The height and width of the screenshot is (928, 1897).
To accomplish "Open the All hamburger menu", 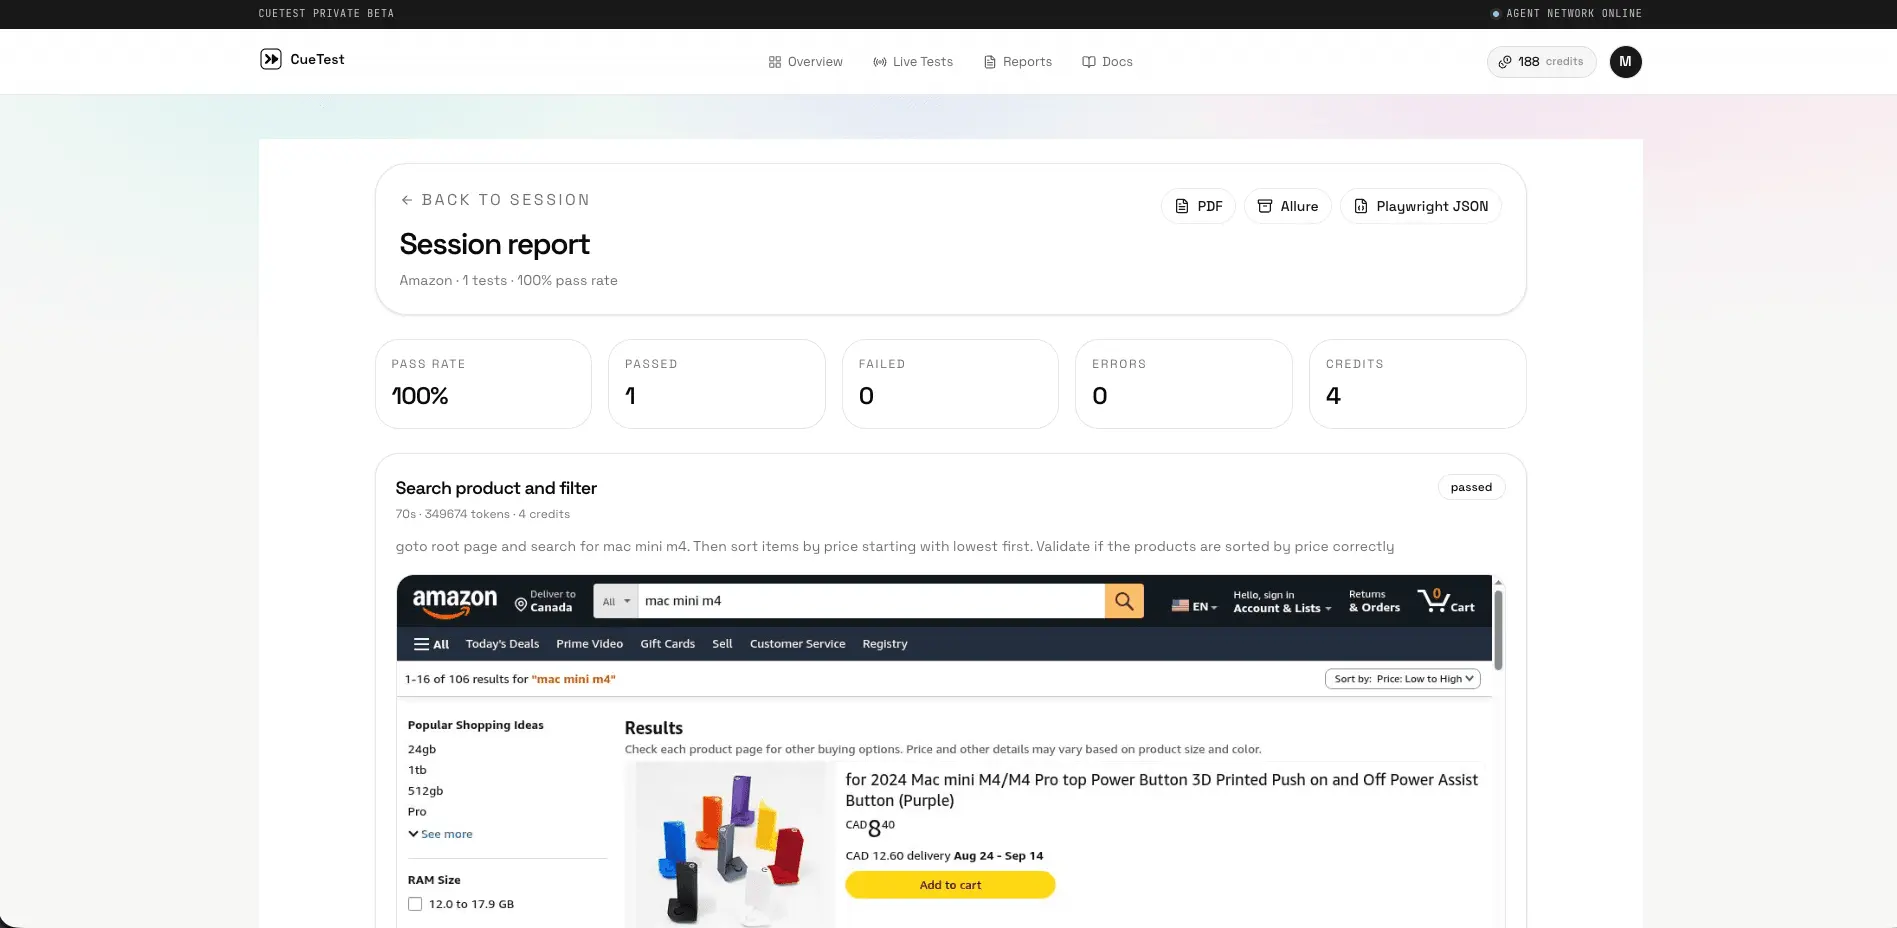I will click(431, 644).
